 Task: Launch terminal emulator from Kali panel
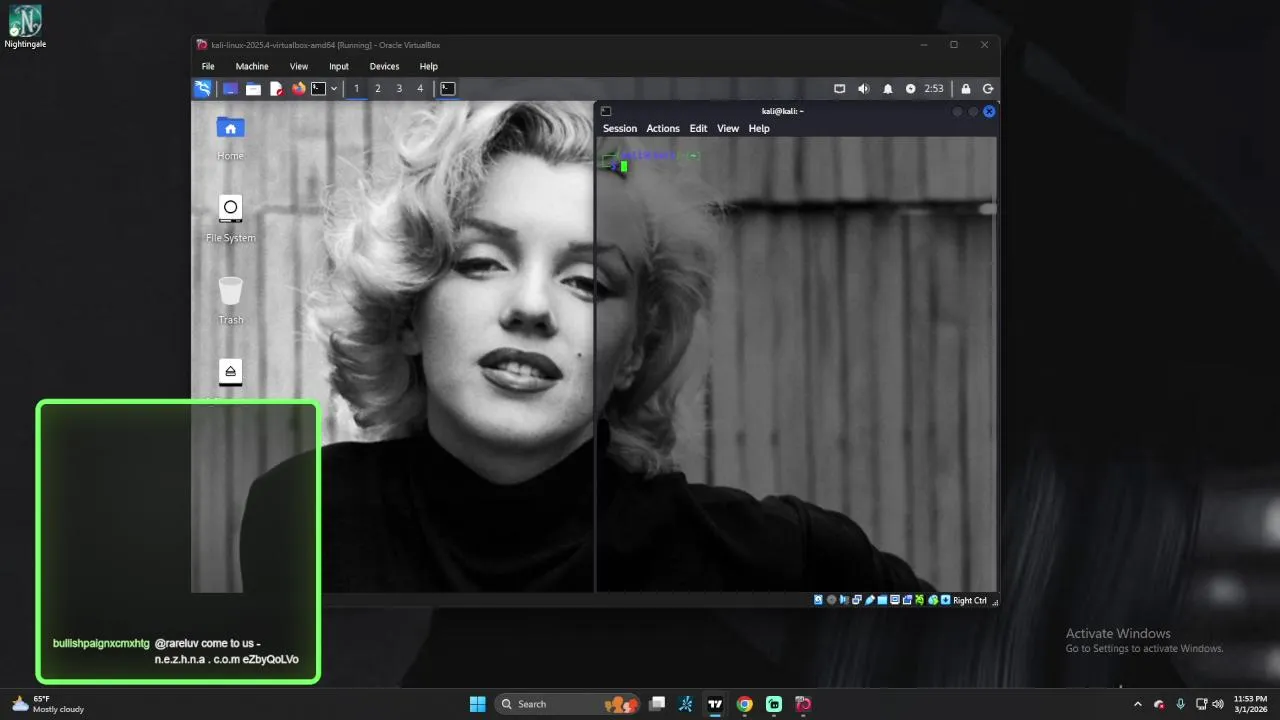click(x=318, y=89)
